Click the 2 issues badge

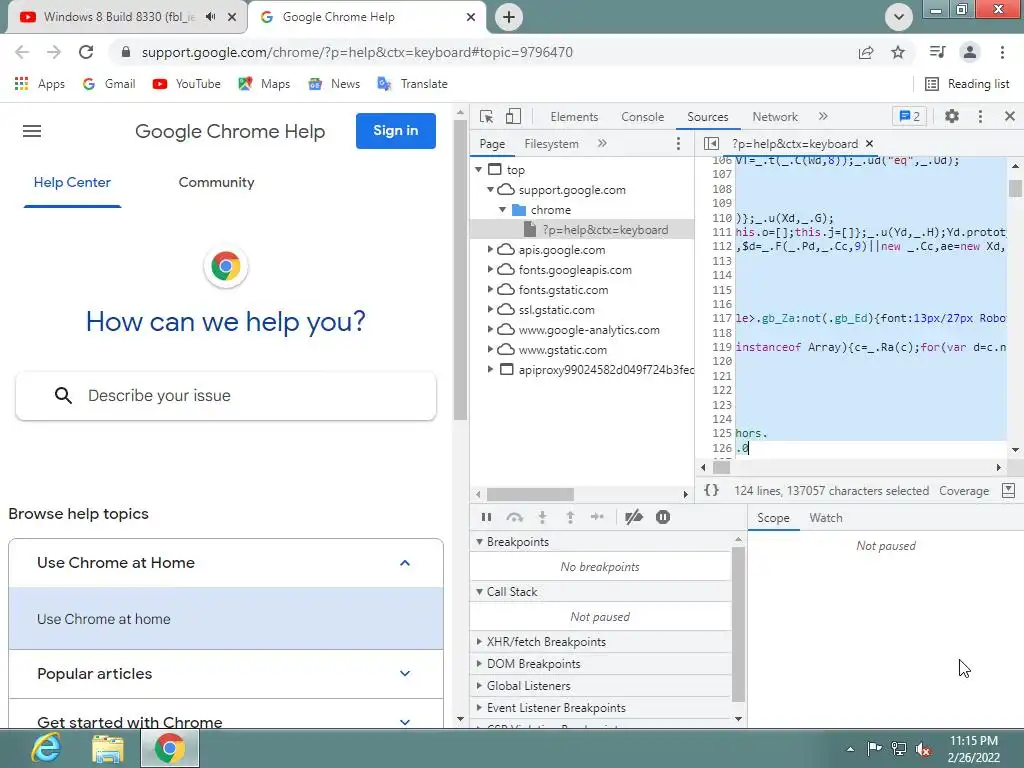point(909,116)
